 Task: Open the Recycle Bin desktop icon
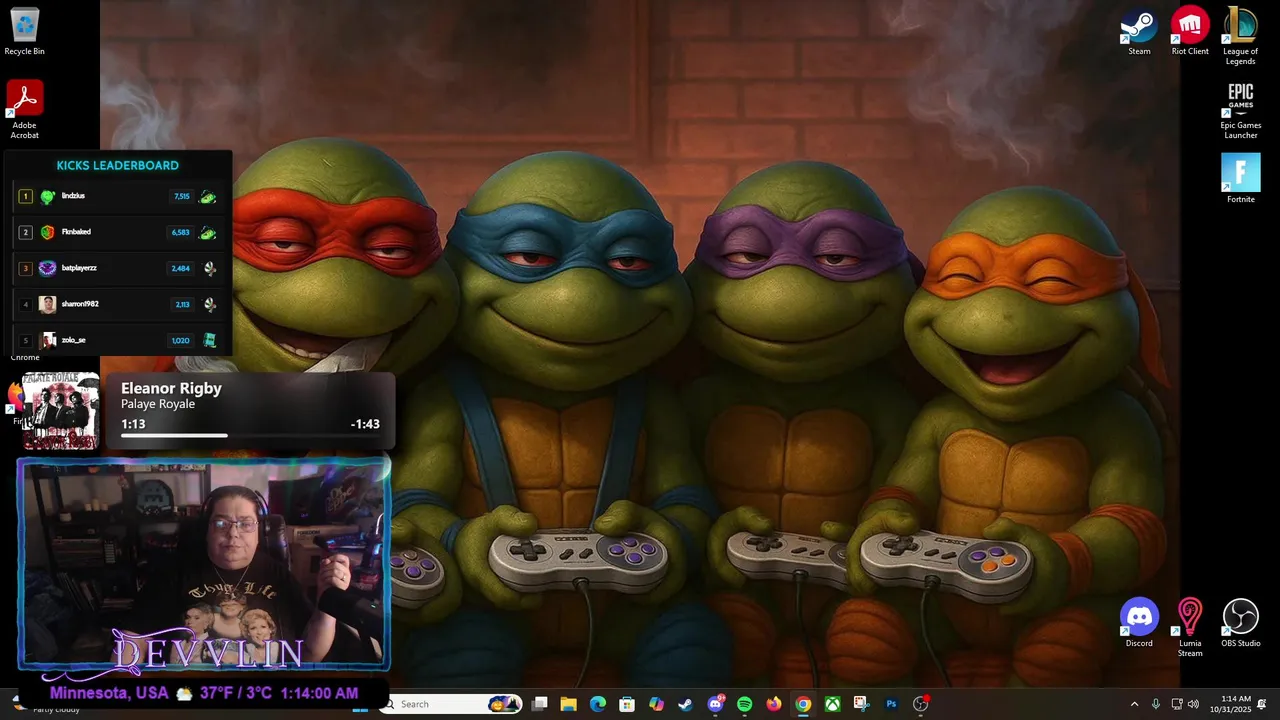tap(24, 31)
